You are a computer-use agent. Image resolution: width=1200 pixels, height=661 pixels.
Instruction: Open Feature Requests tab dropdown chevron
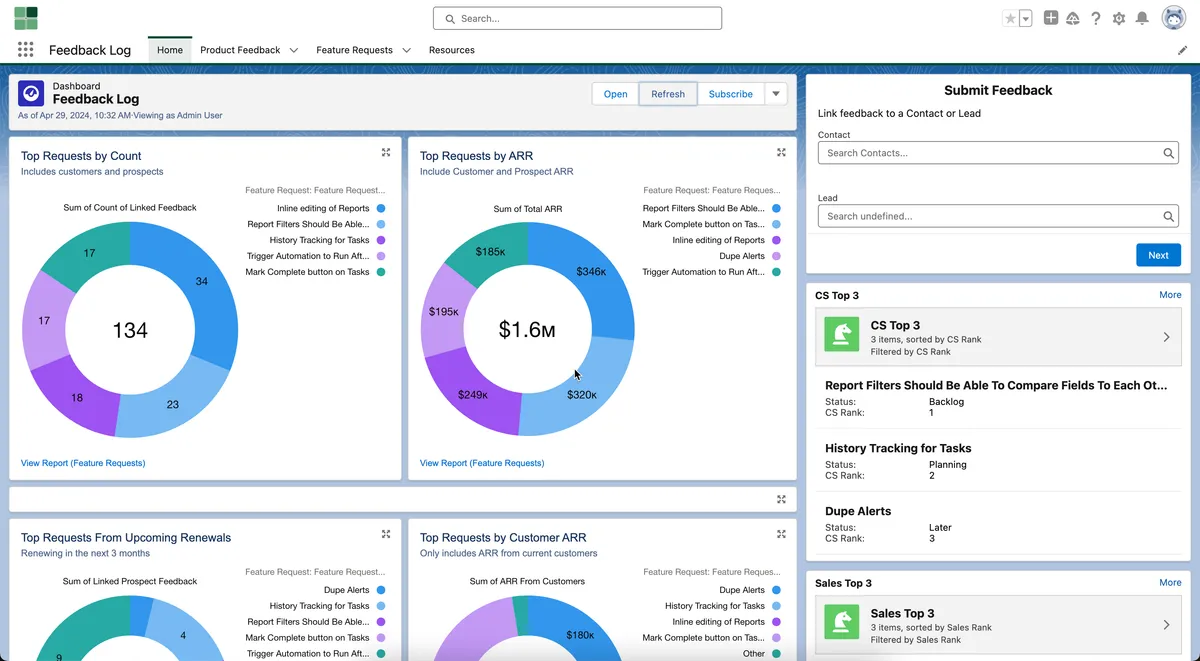click(407, 50)
